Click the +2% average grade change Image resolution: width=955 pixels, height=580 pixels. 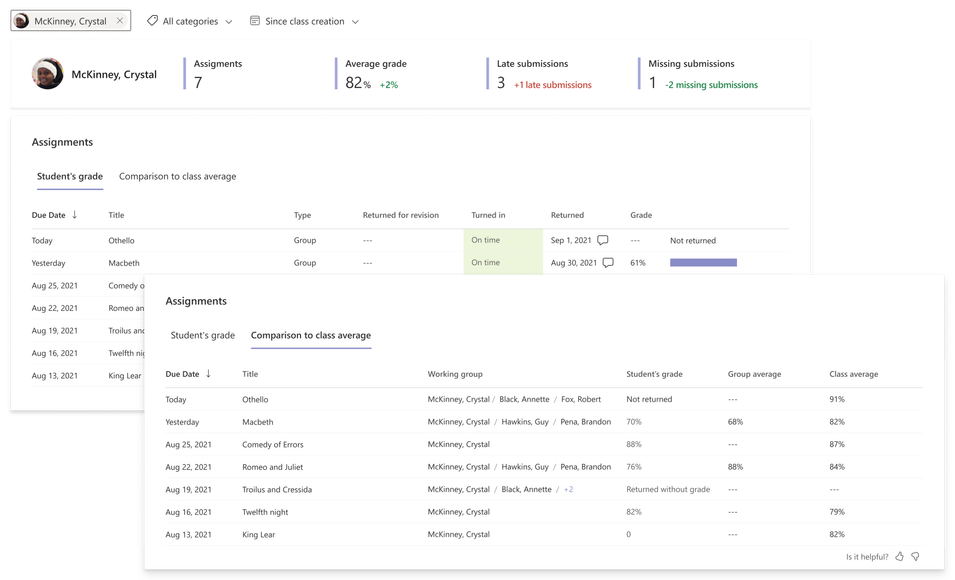(389, 85)
